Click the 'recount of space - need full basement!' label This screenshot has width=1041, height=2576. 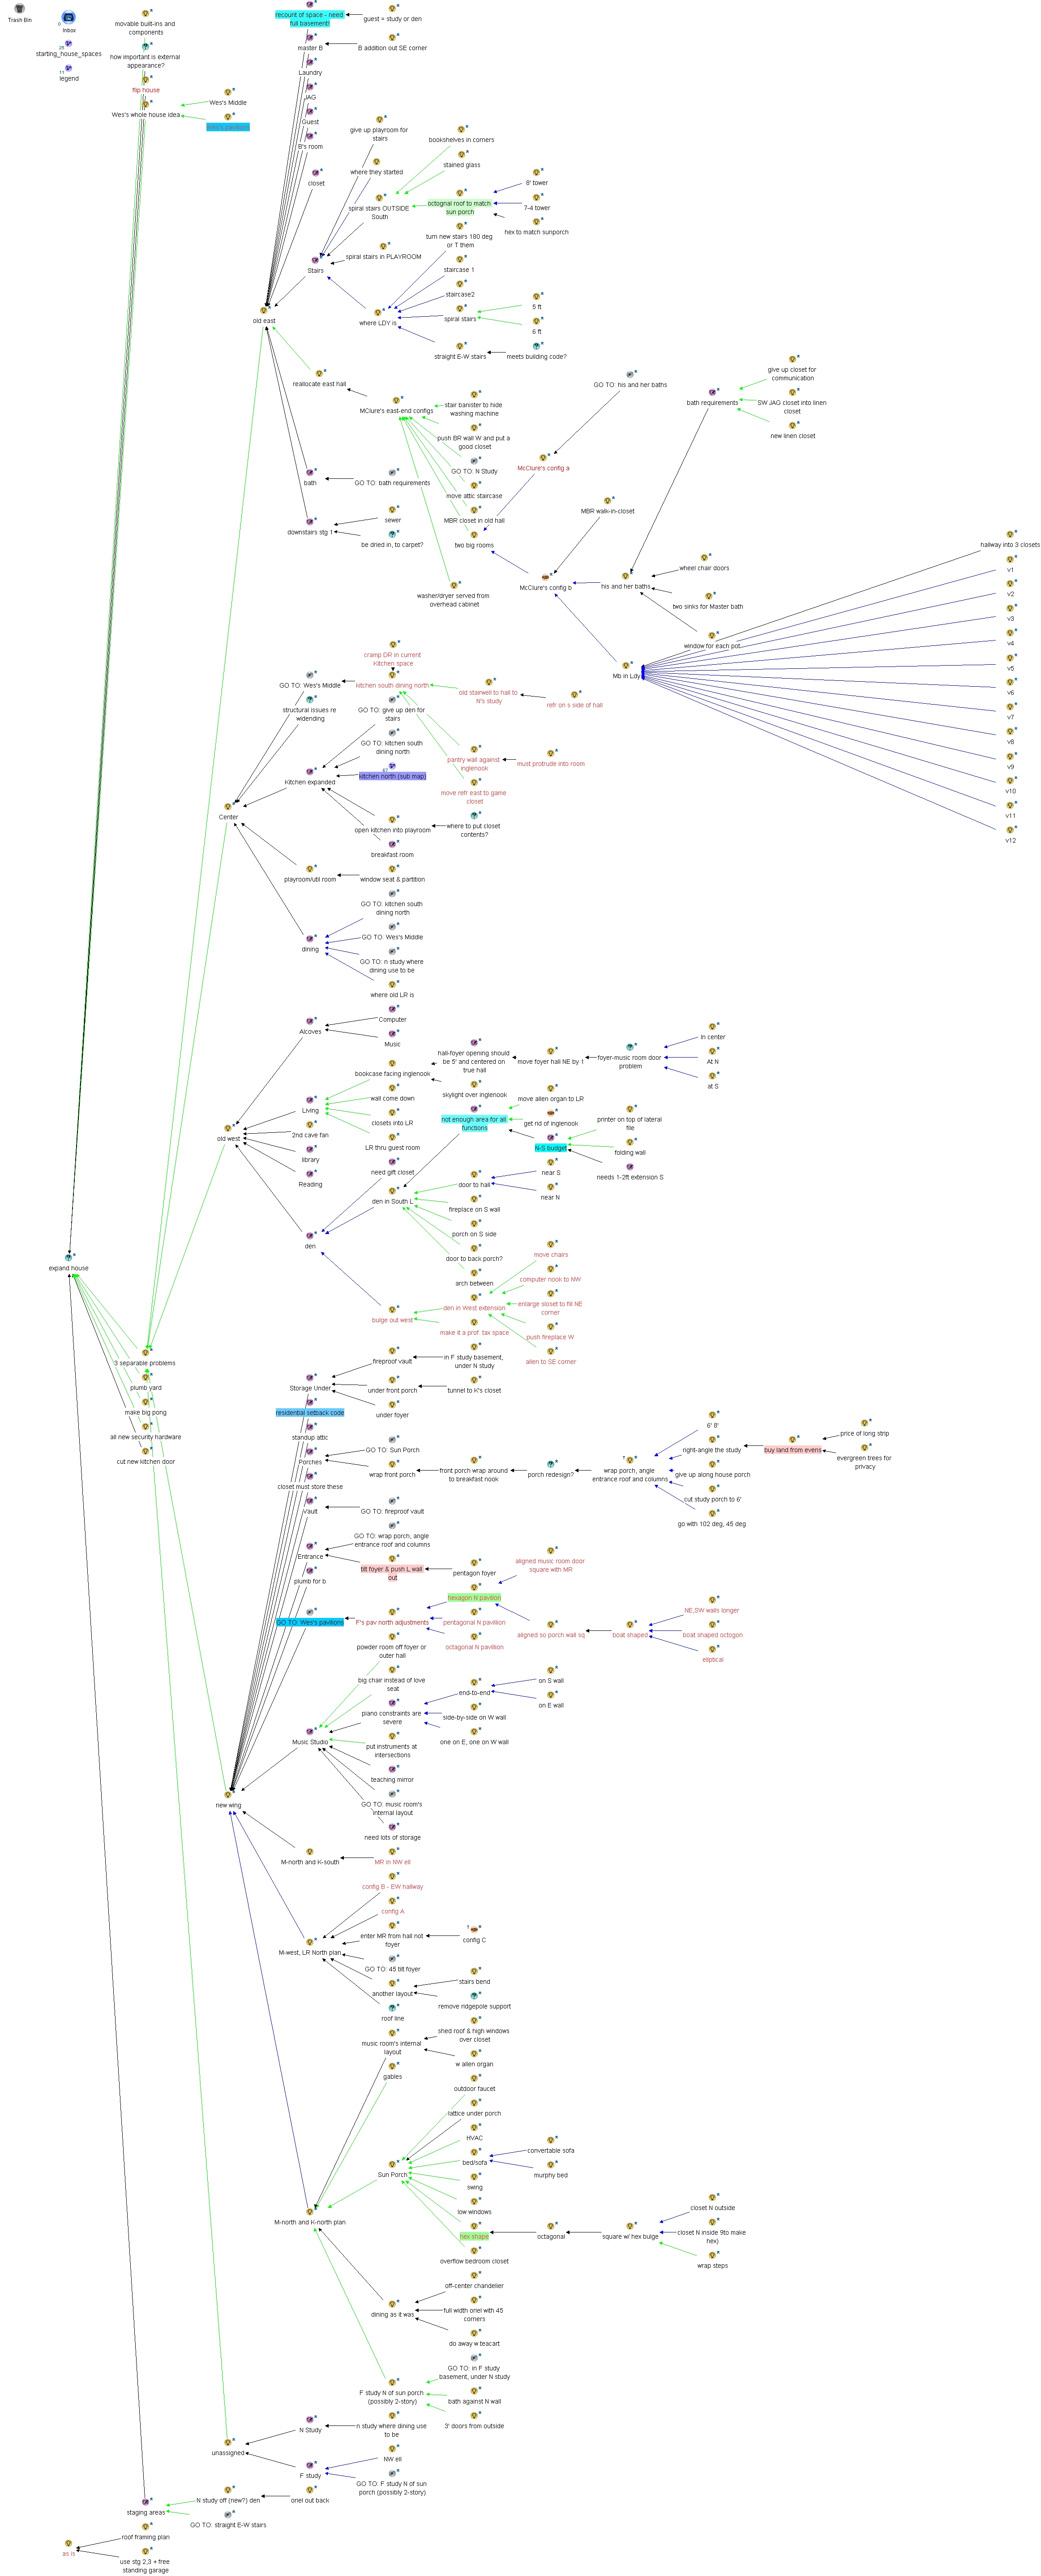click(310, 19)
